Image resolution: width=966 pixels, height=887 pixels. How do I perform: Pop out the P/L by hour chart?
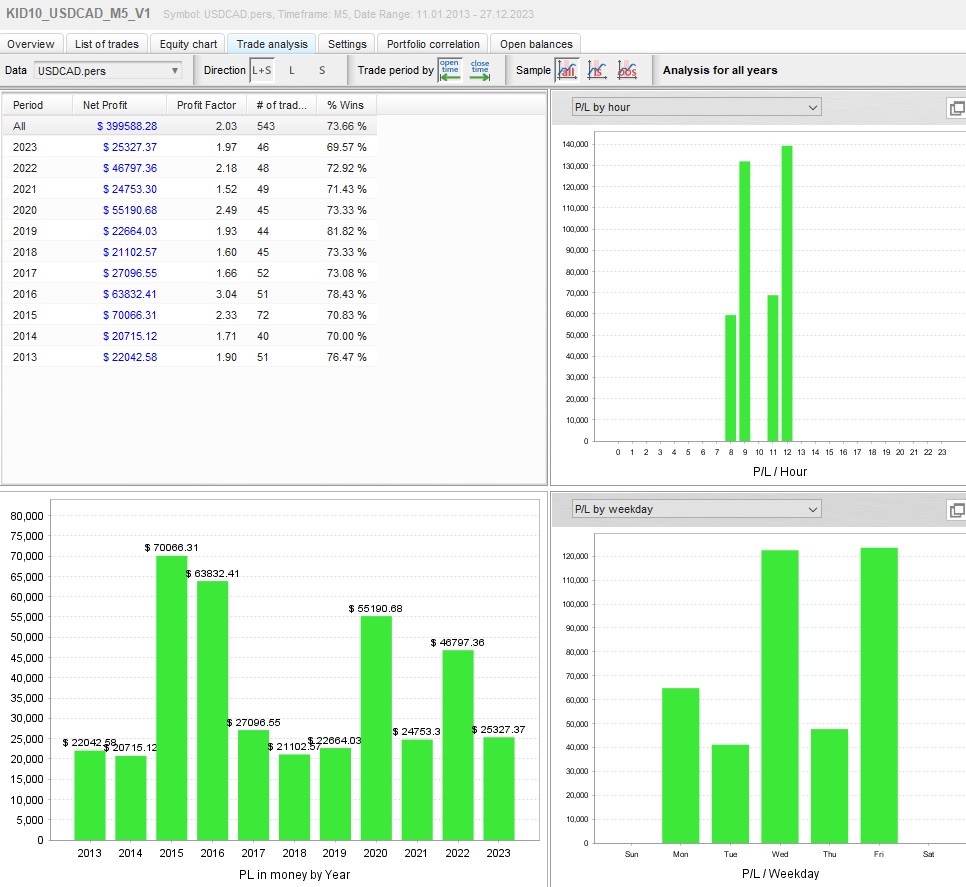[x=956, y=108]
